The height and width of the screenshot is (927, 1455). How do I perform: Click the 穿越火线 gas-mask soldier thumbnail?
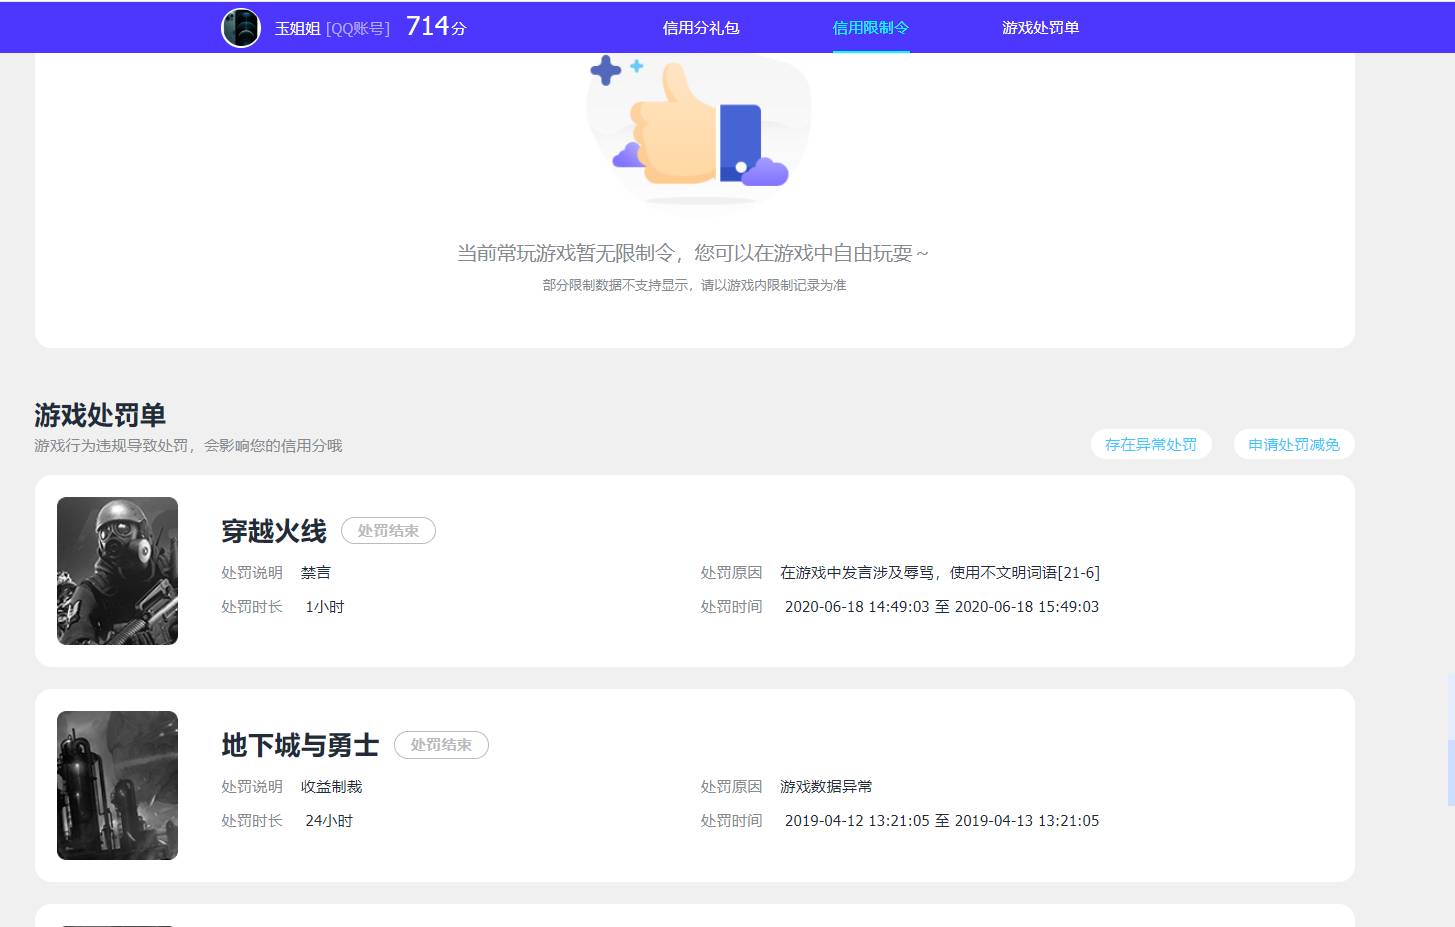(117, 571)
